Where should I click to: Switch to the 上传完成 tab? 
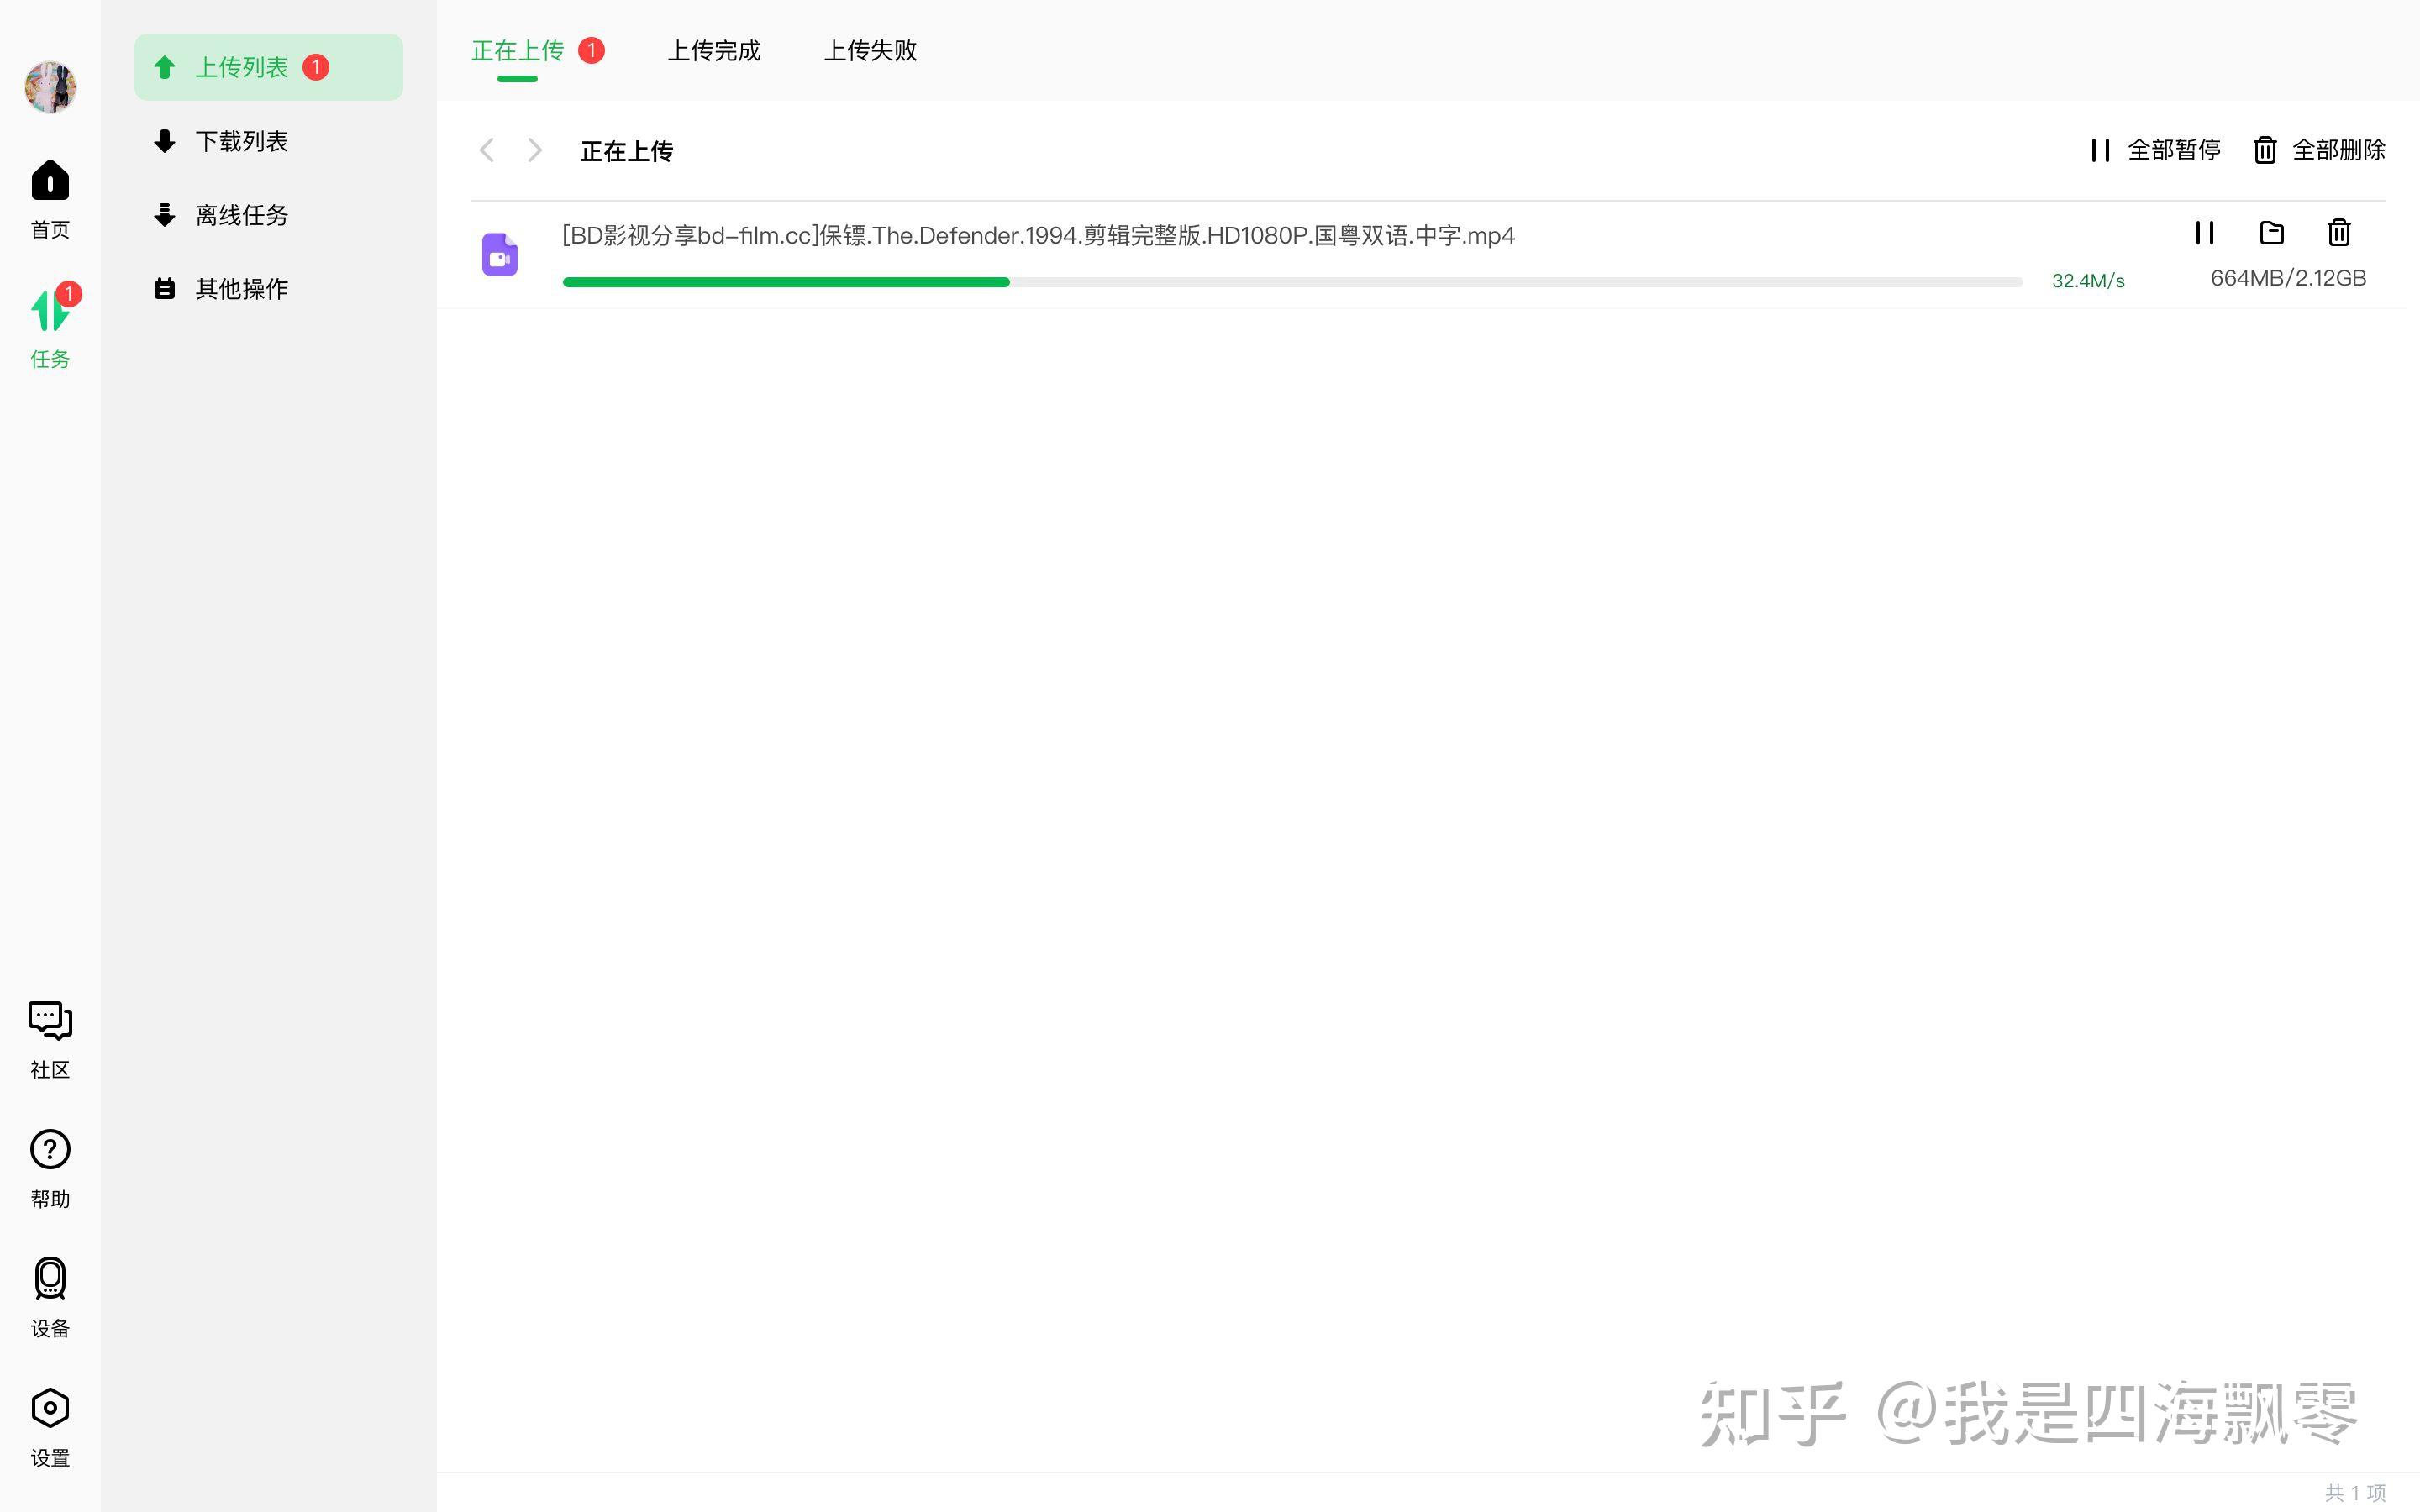[714, 50]
